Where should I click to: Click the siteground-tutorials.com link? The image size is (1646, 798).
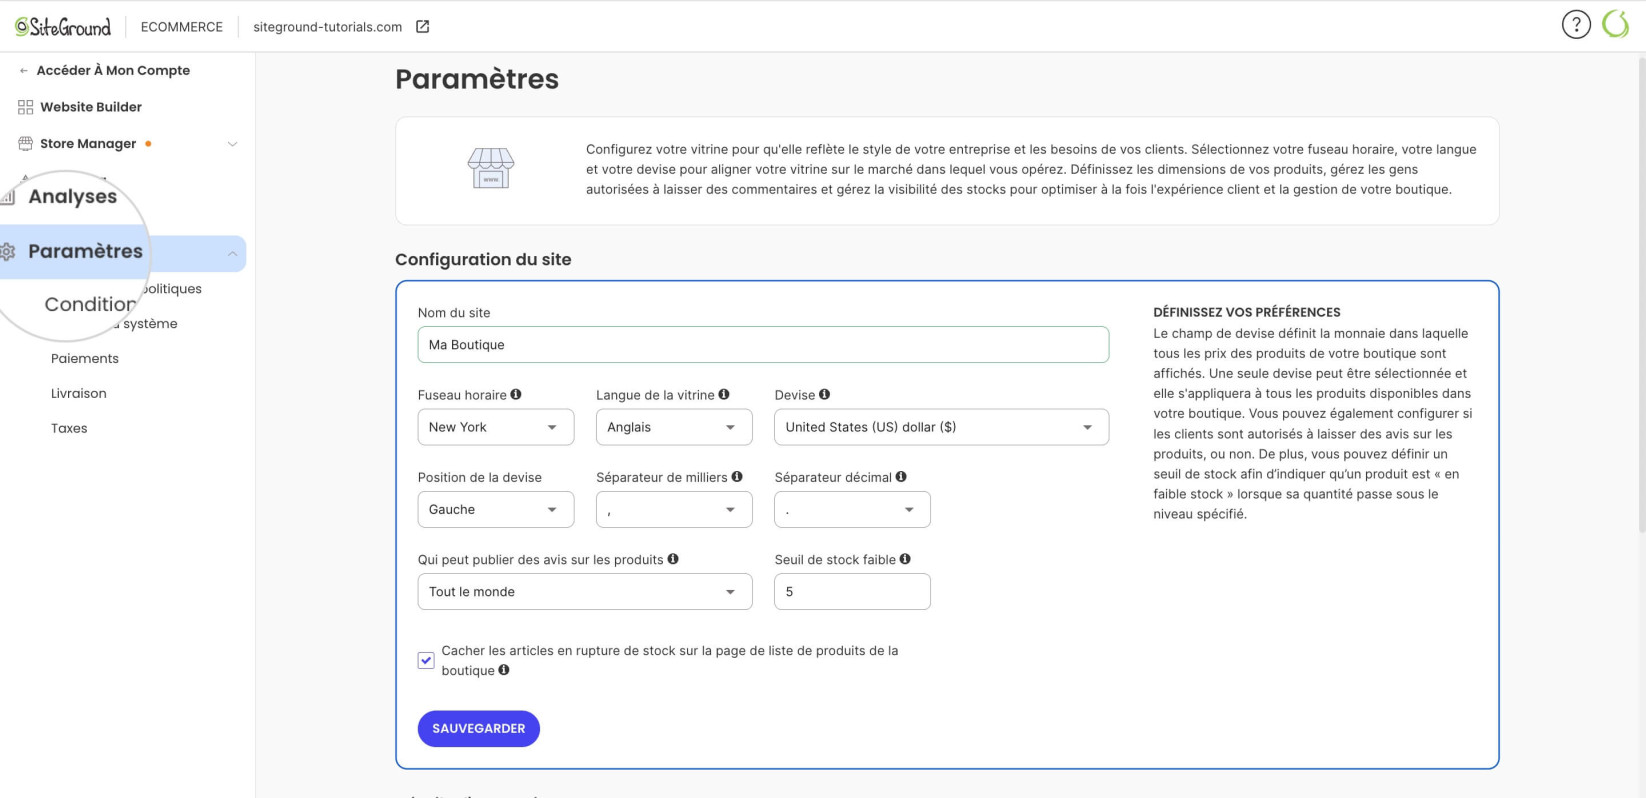(x=328, y=27)
